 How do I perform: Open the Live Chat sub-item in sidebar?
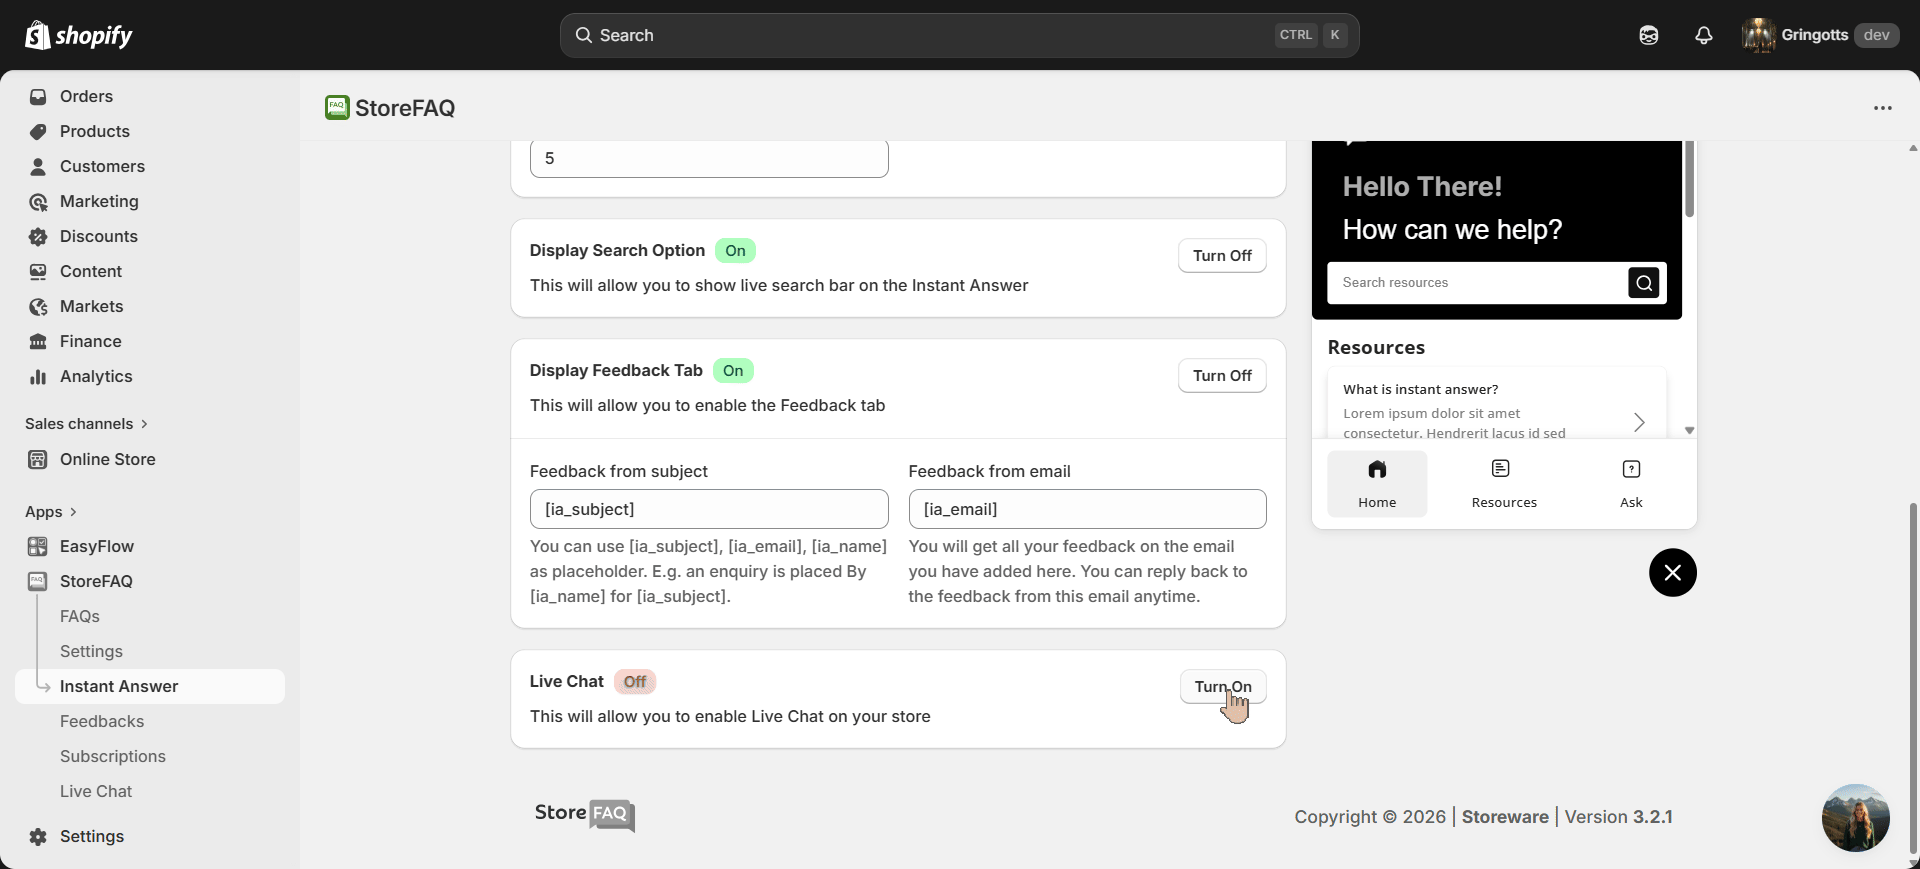click(x=96, y=791)
